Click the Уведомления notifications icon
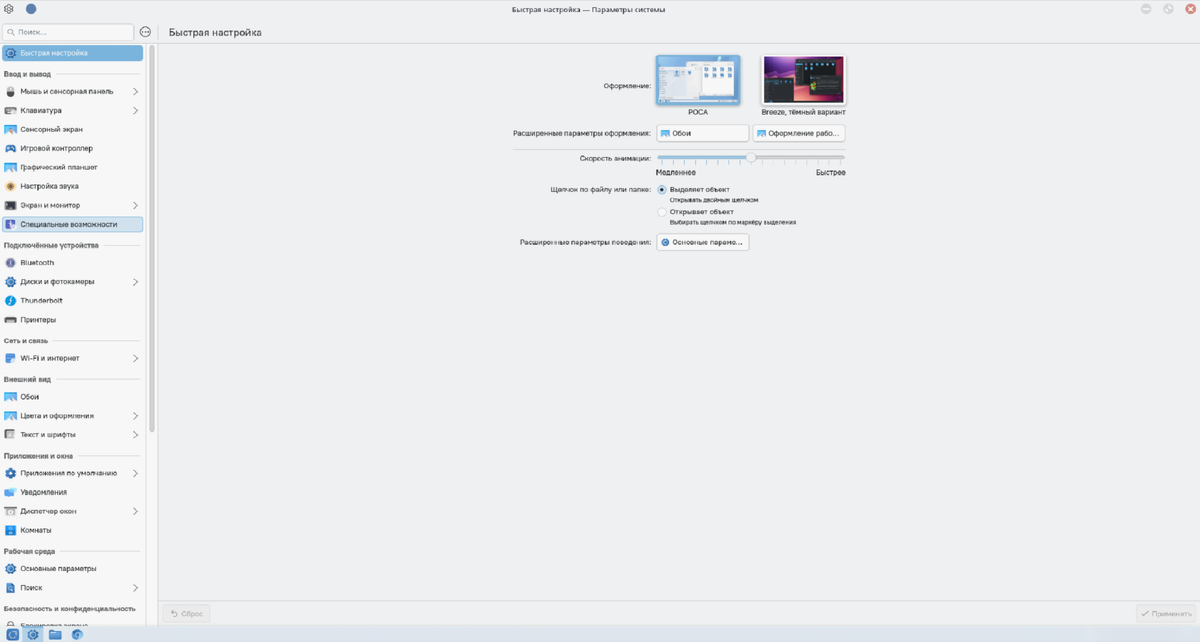This screenshot has width=1200, height=642. click(11, 492)
